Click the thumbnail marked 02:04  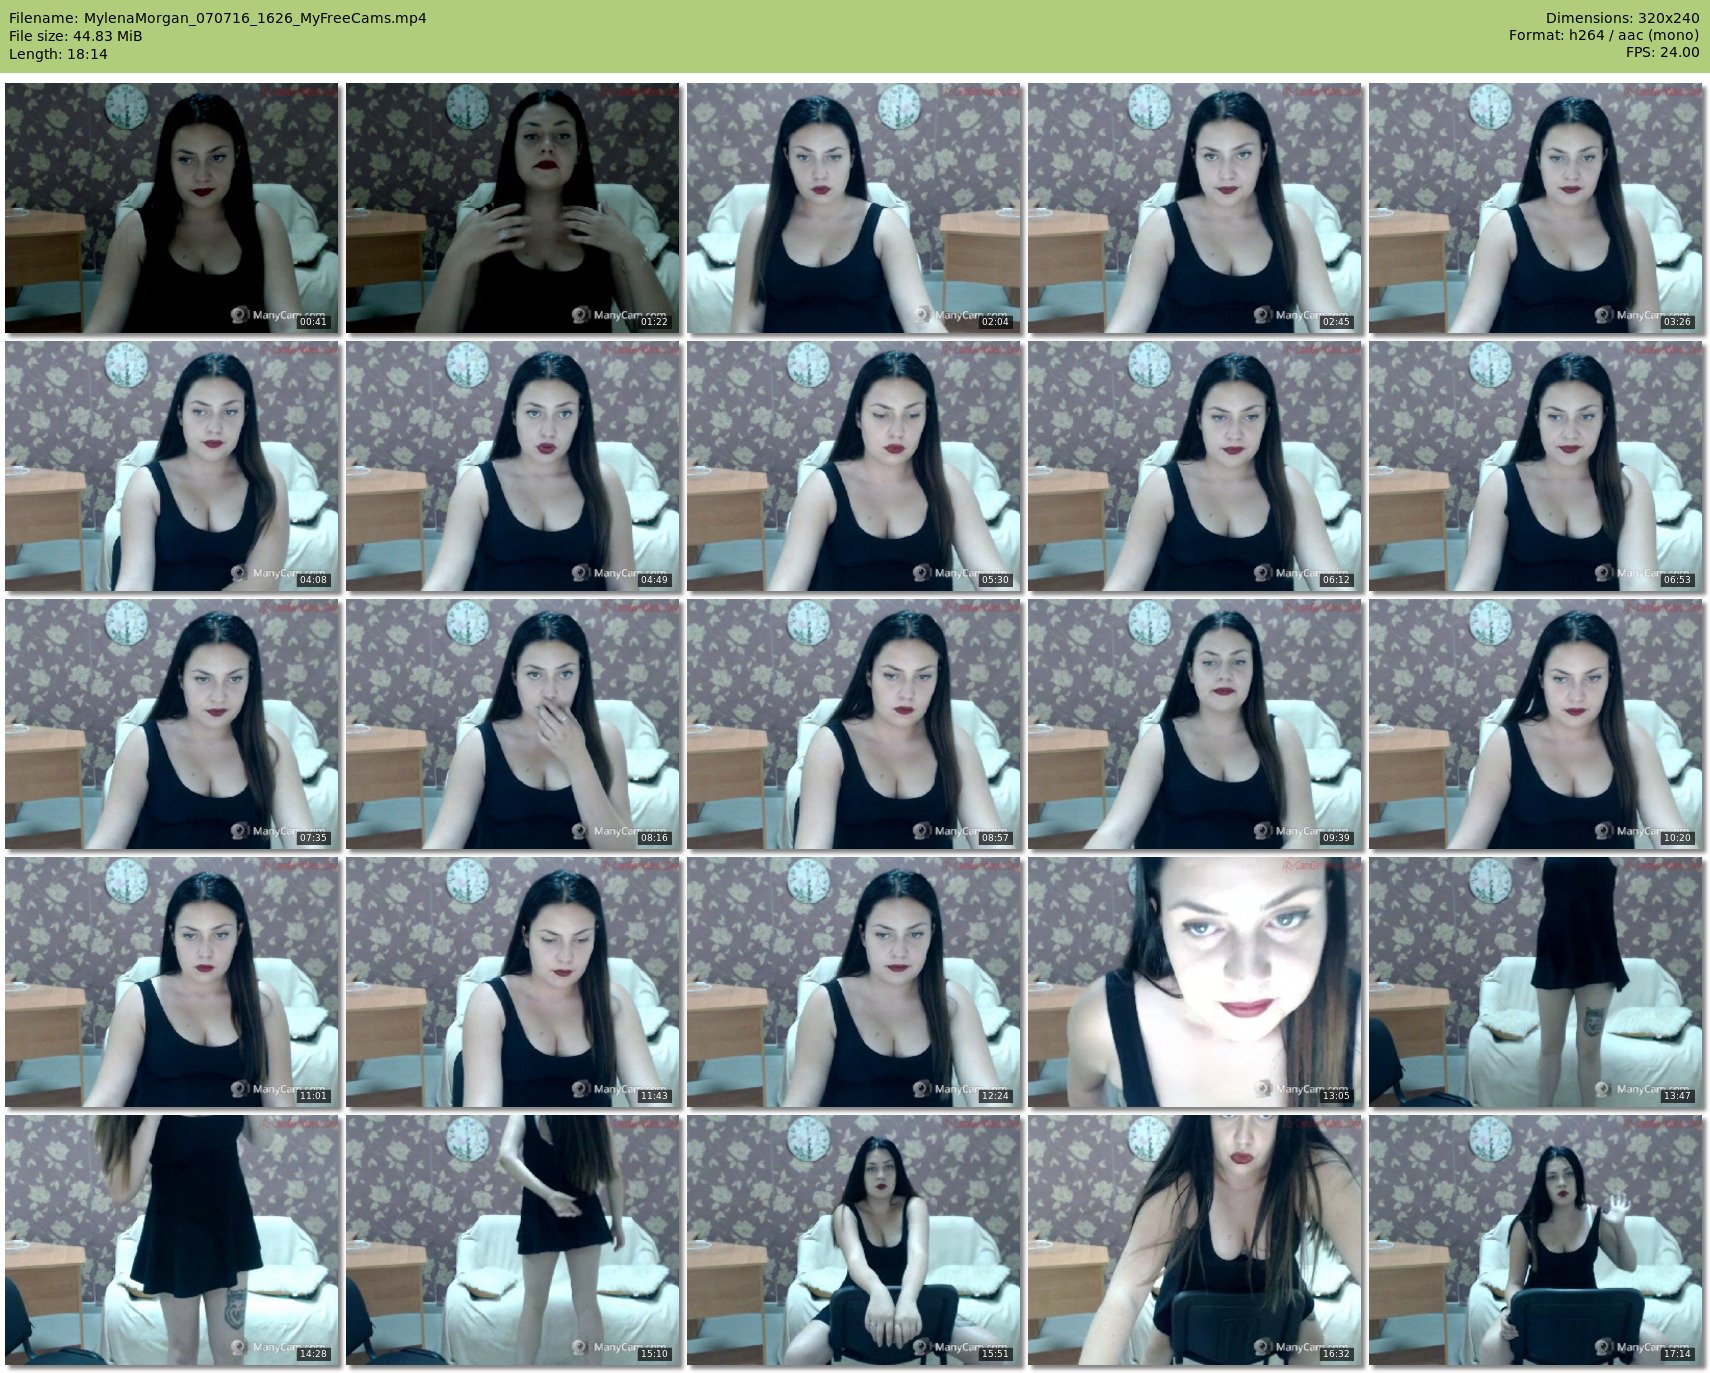click(x=853, y=208)
